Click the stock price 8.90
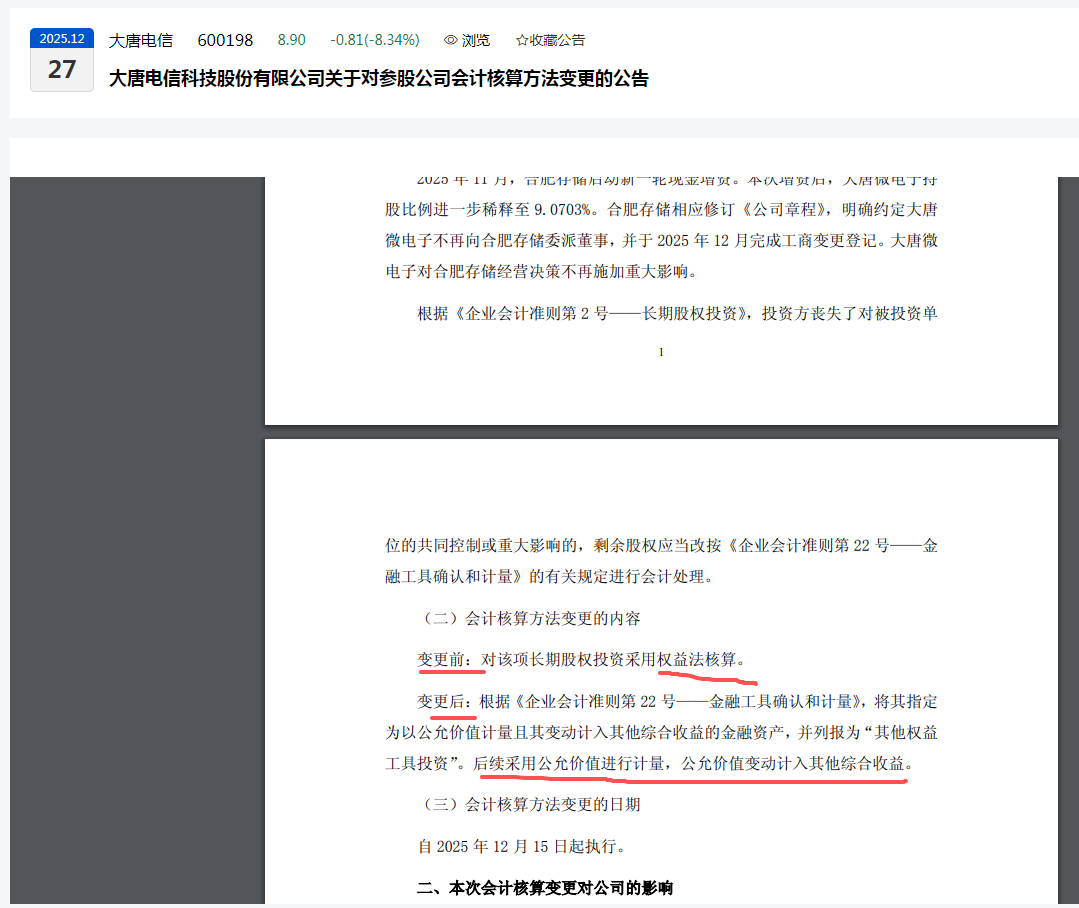Image resolution: width=1079 pixels, height=908 pixels. [291, 40]
